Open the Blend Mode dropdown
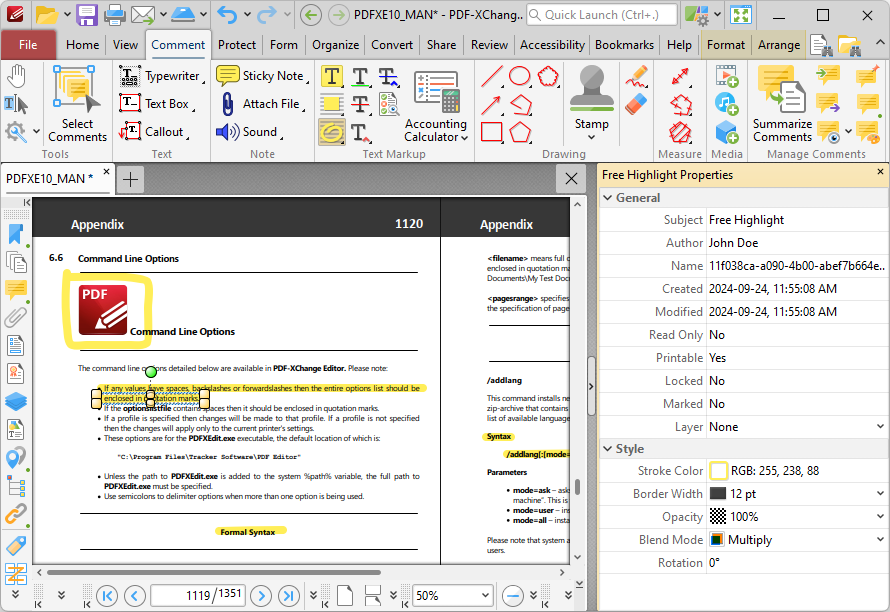Viewport: 890px width, 612px height. (x=880, y=539)
